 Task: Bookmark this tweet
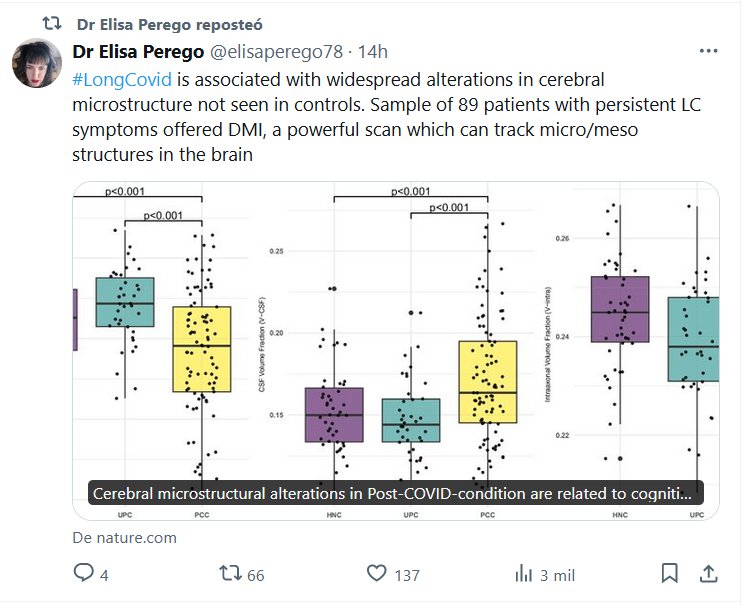coord(670,573)
